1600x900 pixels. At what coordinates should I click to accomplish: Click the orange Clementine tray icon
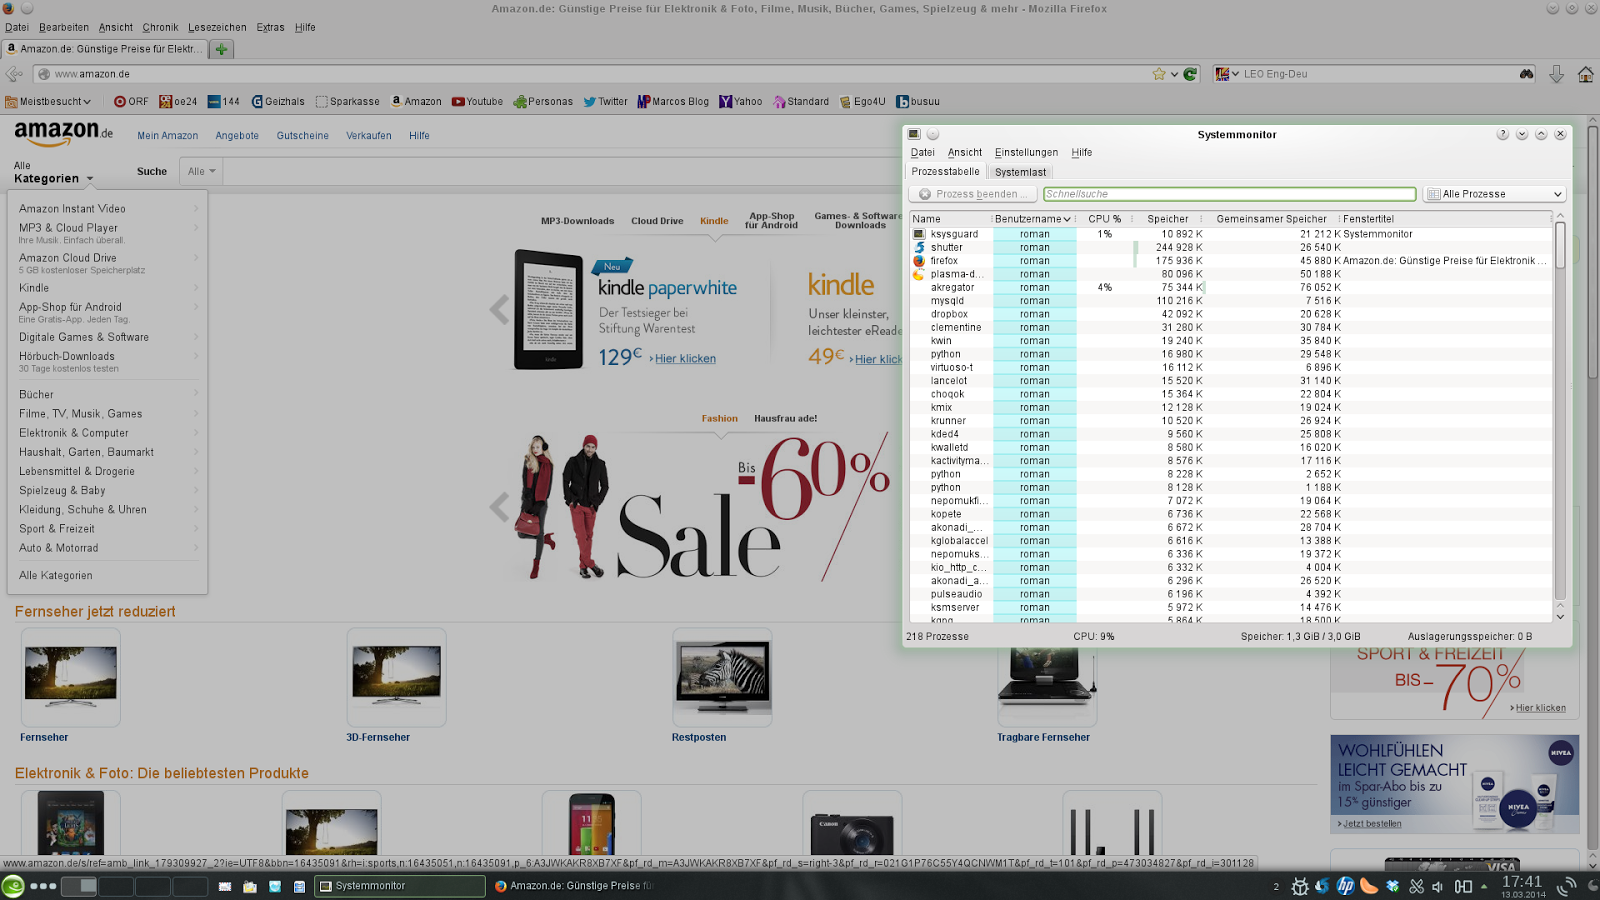pos(1369,886)
